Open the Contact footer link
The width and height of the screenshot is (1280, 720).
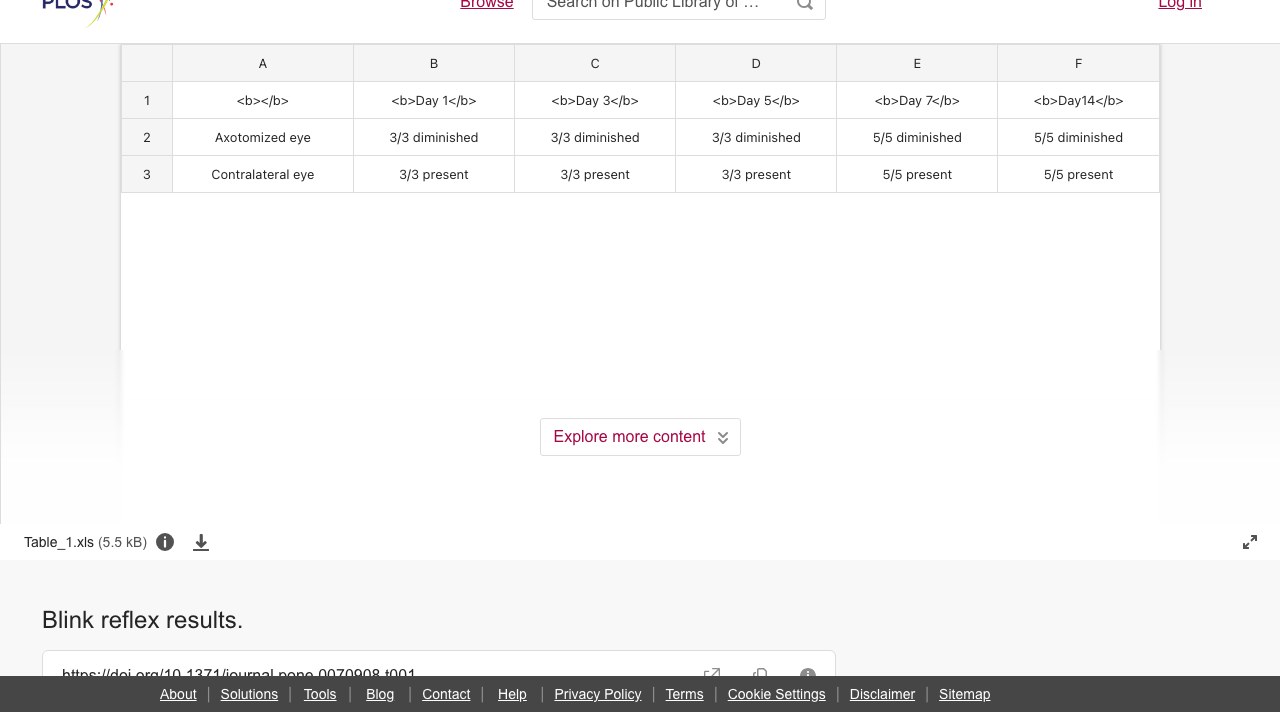[x=446, y=694]
